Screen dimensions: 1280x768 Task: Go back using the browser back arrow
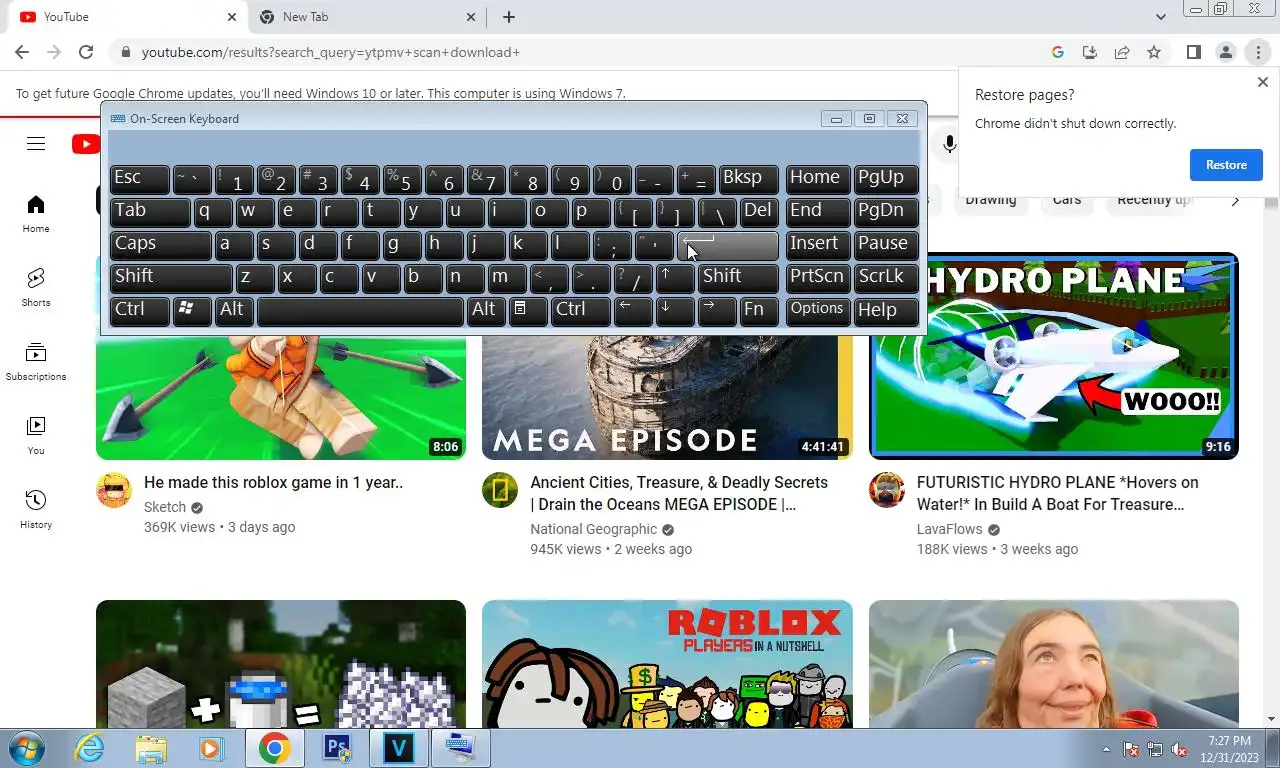click(x=22, y=52)
